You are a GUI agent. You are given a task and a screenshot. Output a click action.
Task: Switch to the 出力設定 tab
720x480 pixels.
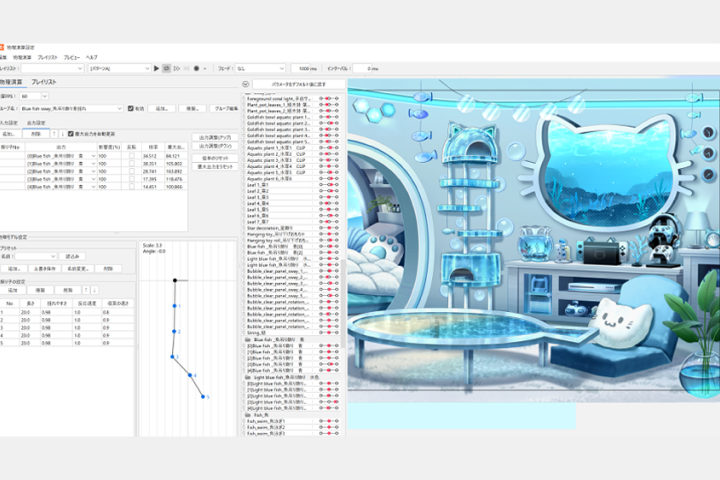coord(36,123)
